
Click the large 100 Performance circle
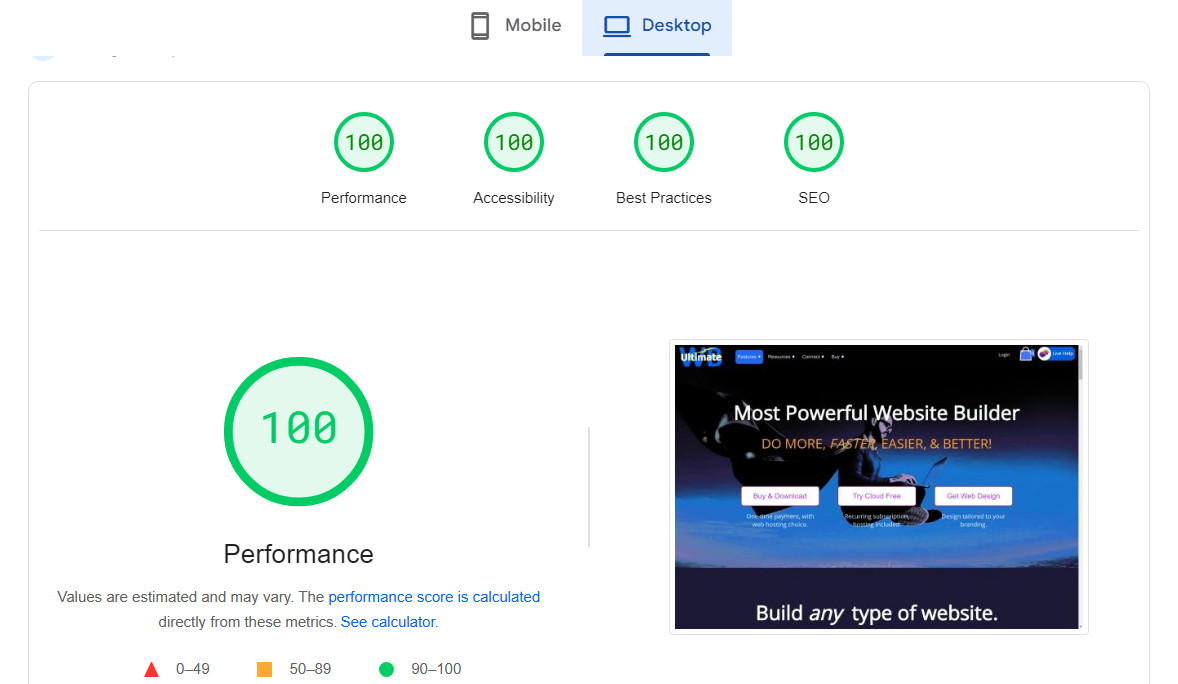click(298, 431)
